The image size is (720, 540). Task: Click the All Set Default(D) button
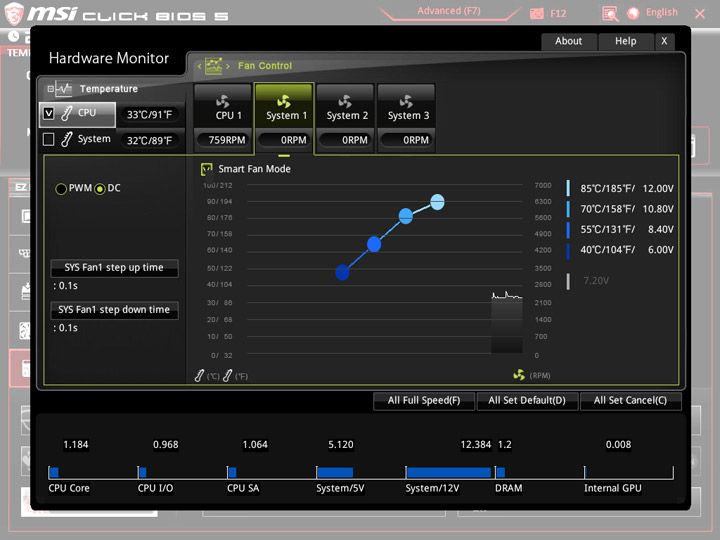click(527, 401)
